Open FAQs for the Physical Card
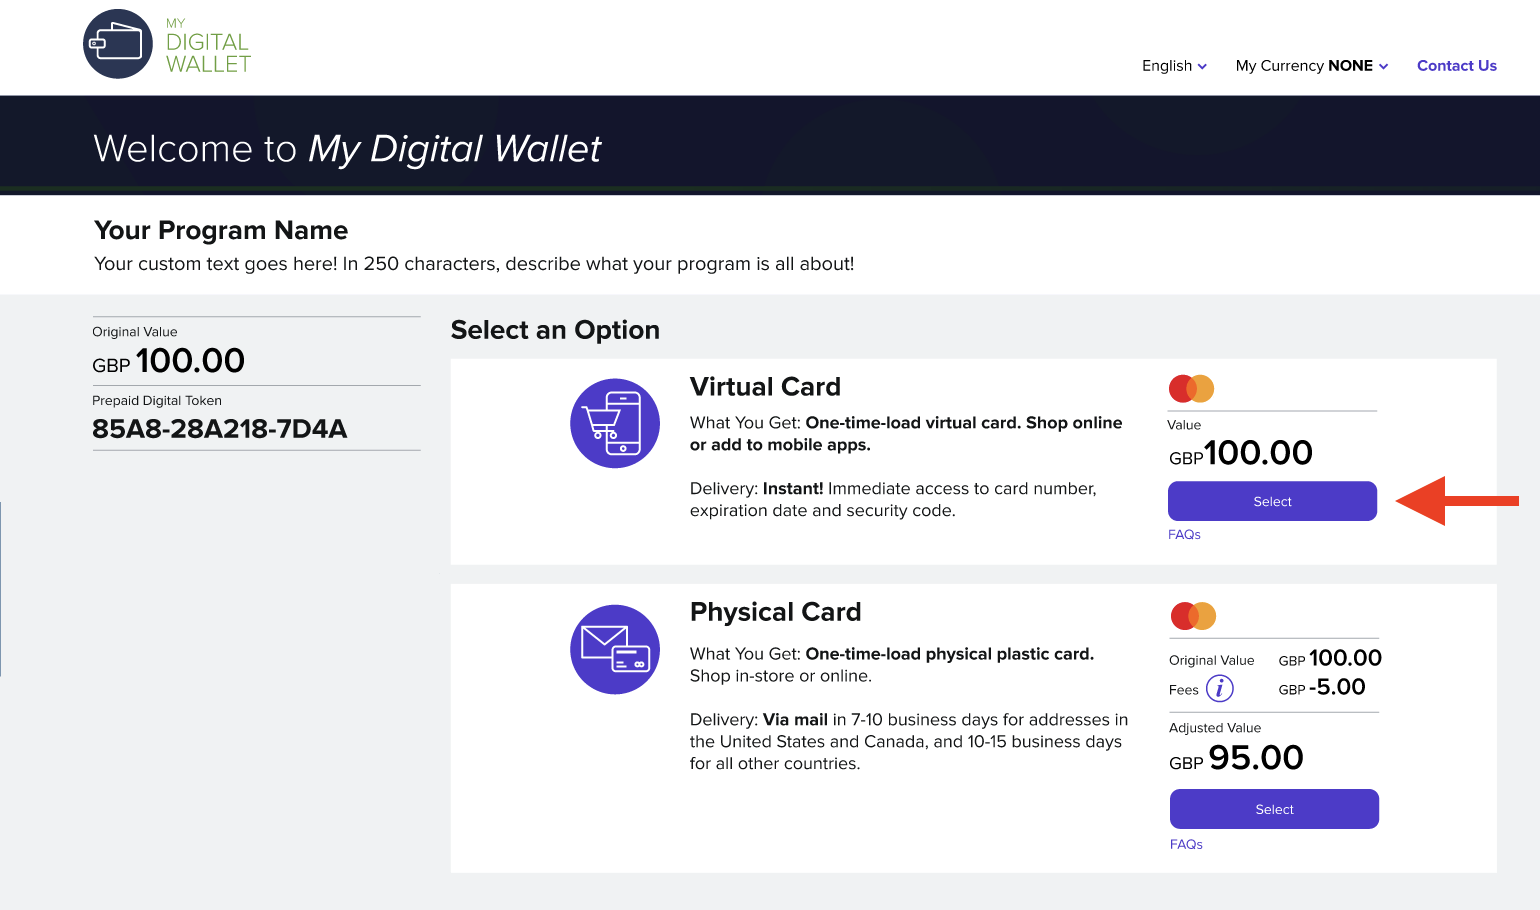This screenshot has height=910, width=1540. 1186,845
